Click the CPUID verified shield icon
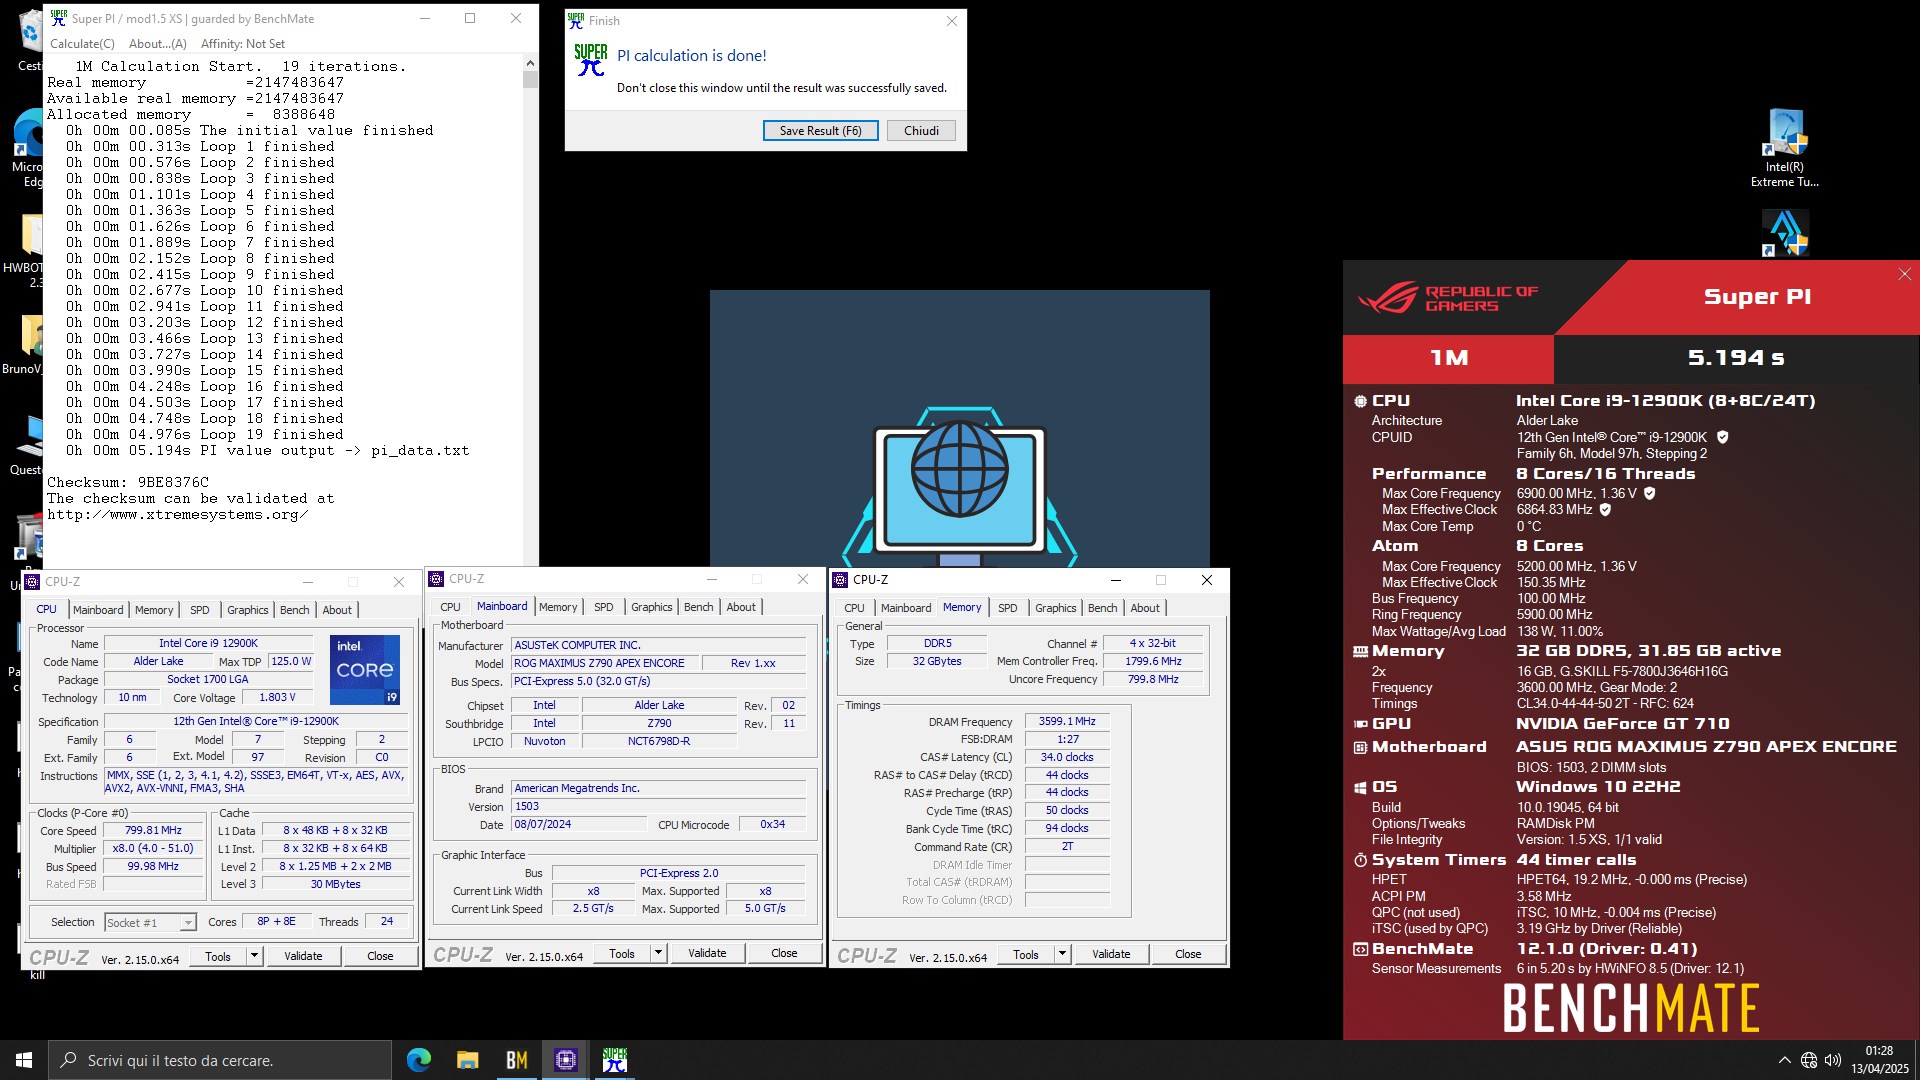This screenshot has width=1920, height=1080. click(x=1722, y=437)
